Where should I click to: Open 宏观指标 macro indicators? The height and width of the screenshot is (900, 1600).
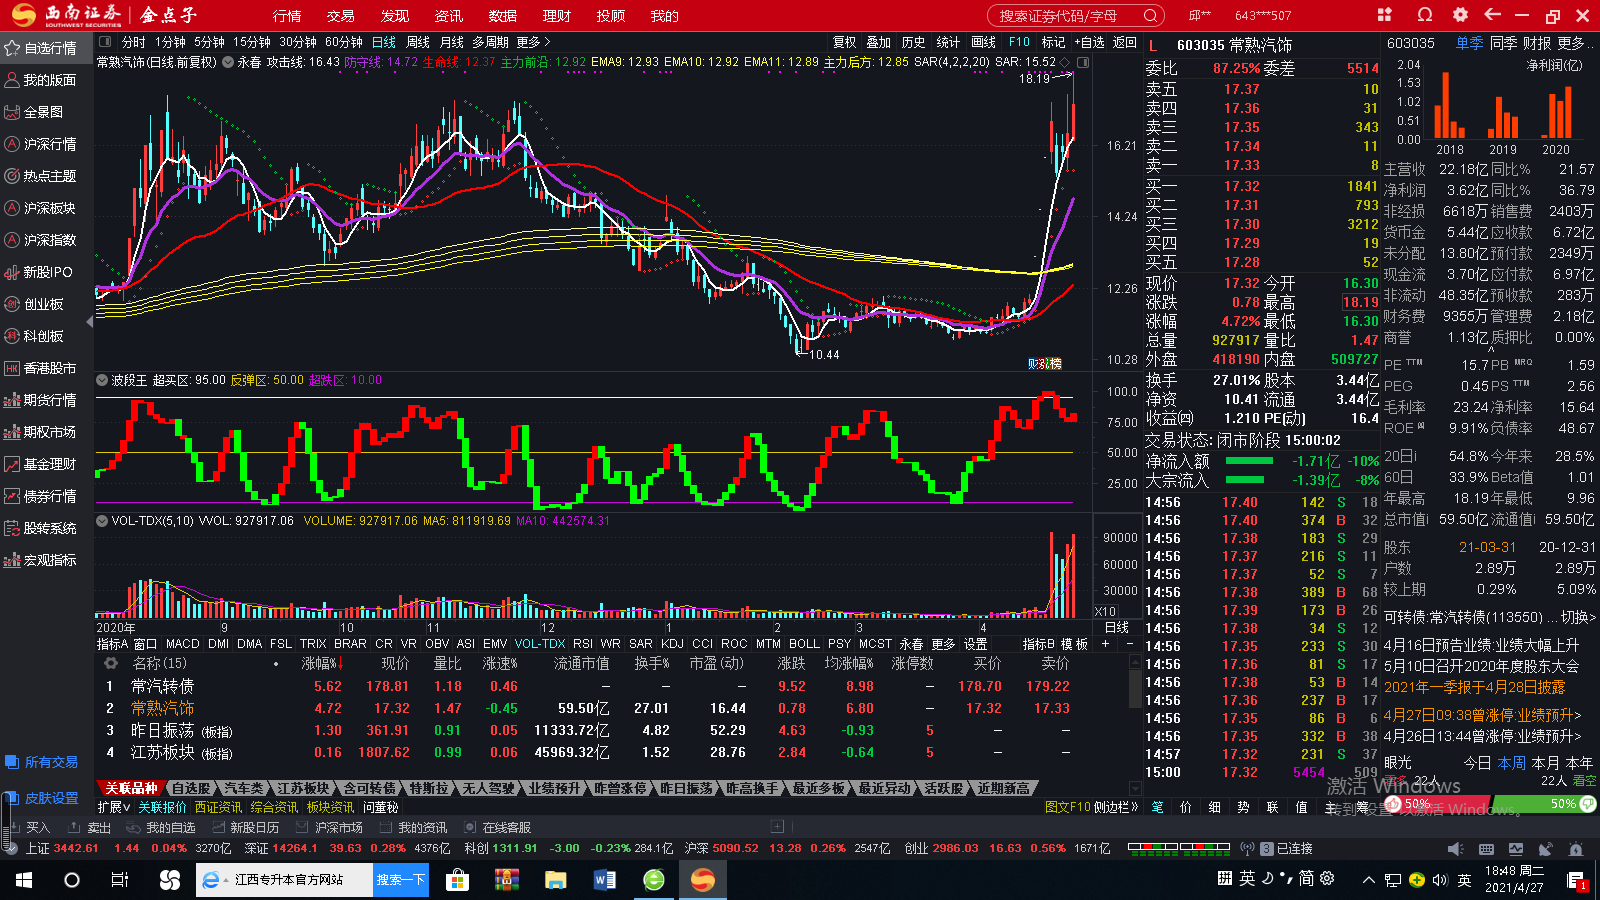[x=40, y=560]
